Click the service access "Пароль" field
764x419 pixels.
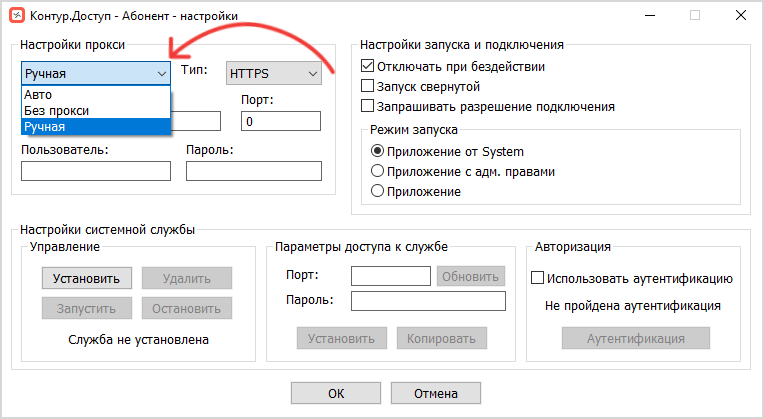(428, 301)
